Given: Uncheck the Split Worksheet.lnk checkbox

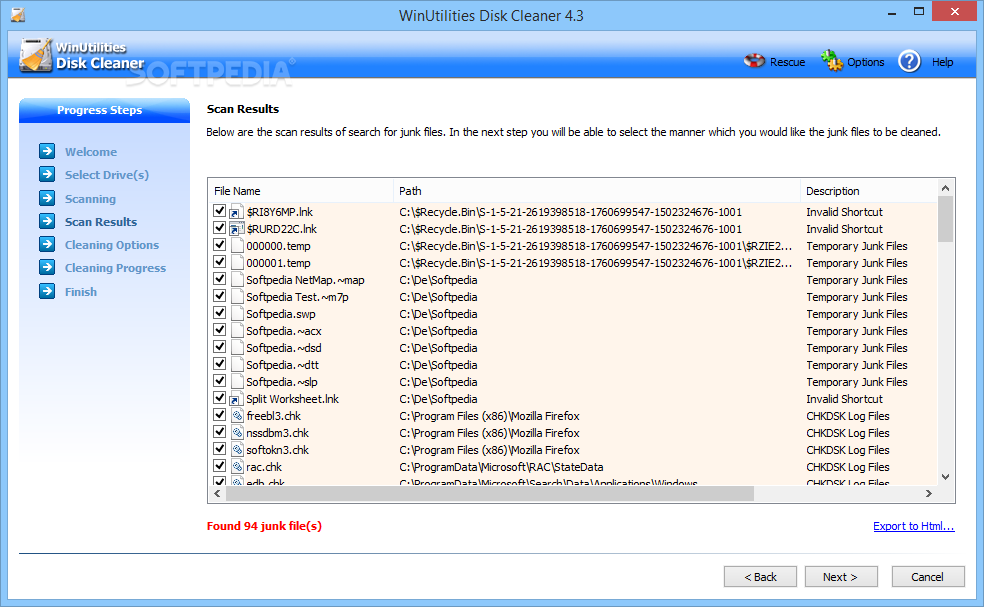Looking at the screenshot, I should (x=219, y=397).
